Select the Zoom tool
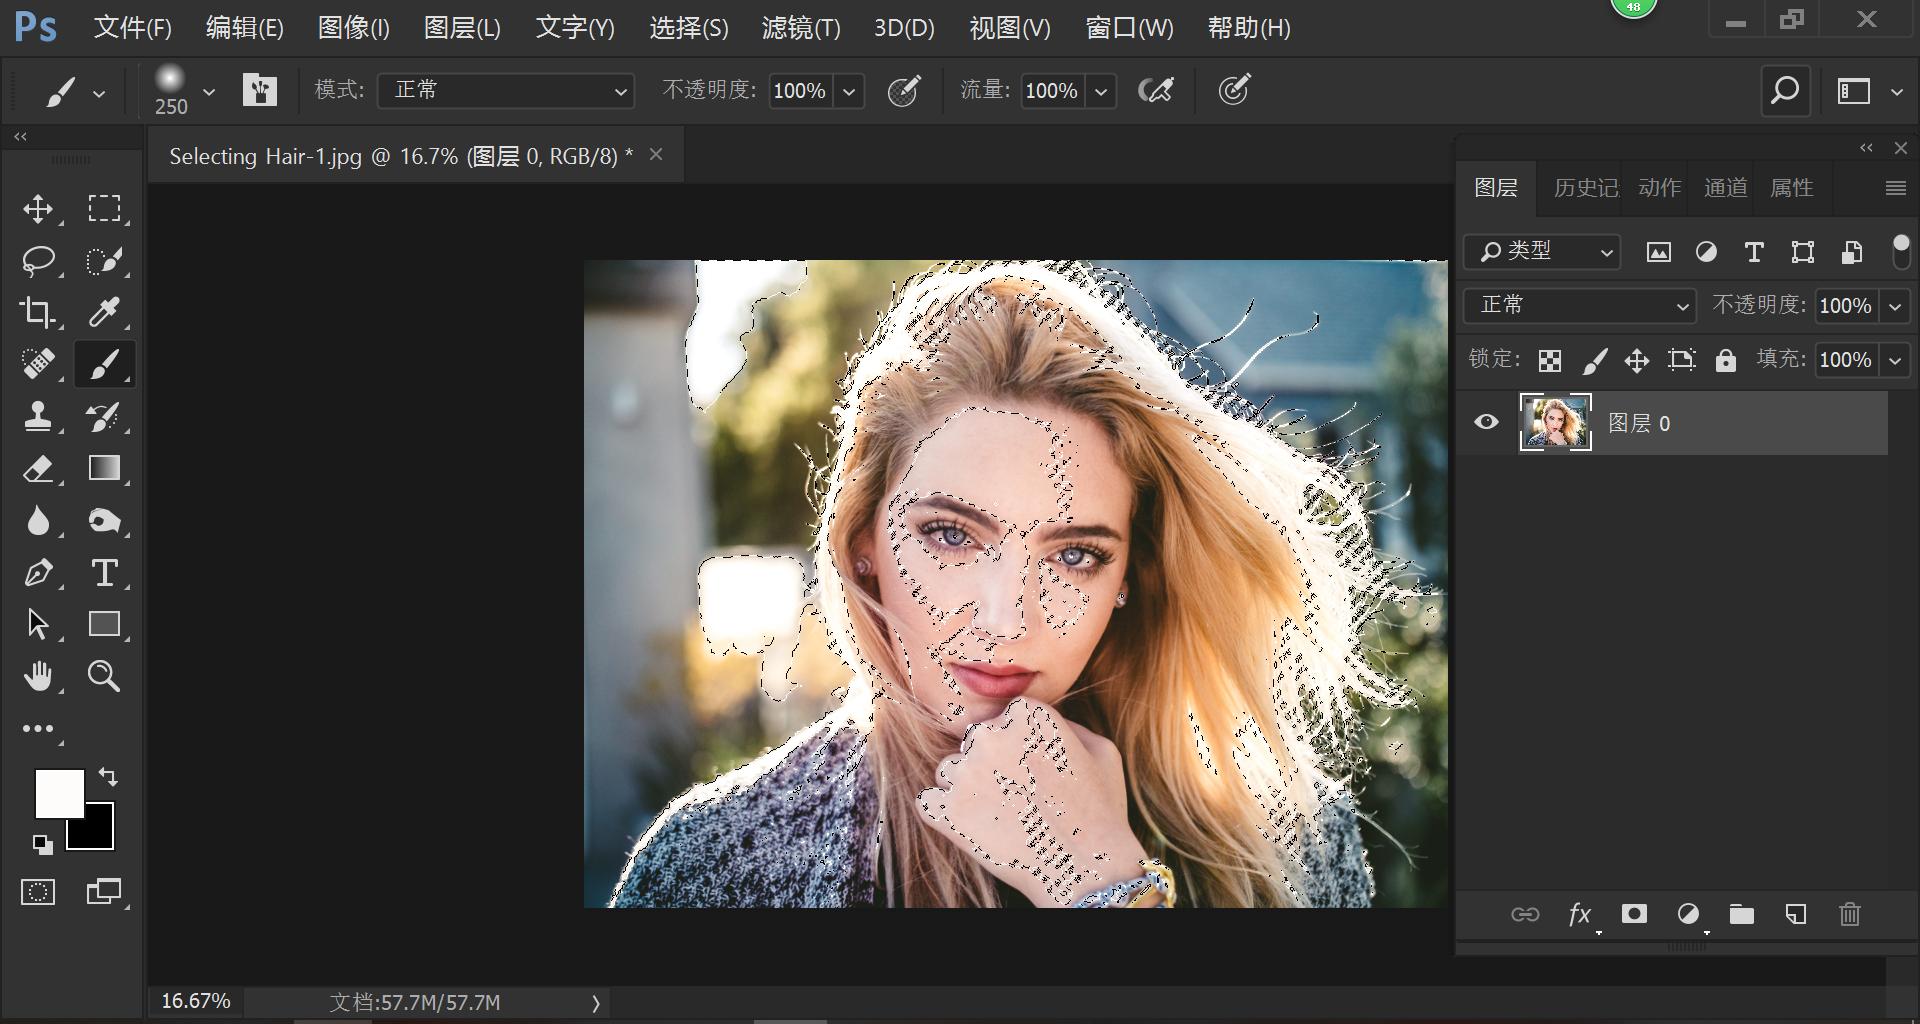The width and height of the screenshot is (1920, 1024). pyautogui.click(x=104, y=676)
